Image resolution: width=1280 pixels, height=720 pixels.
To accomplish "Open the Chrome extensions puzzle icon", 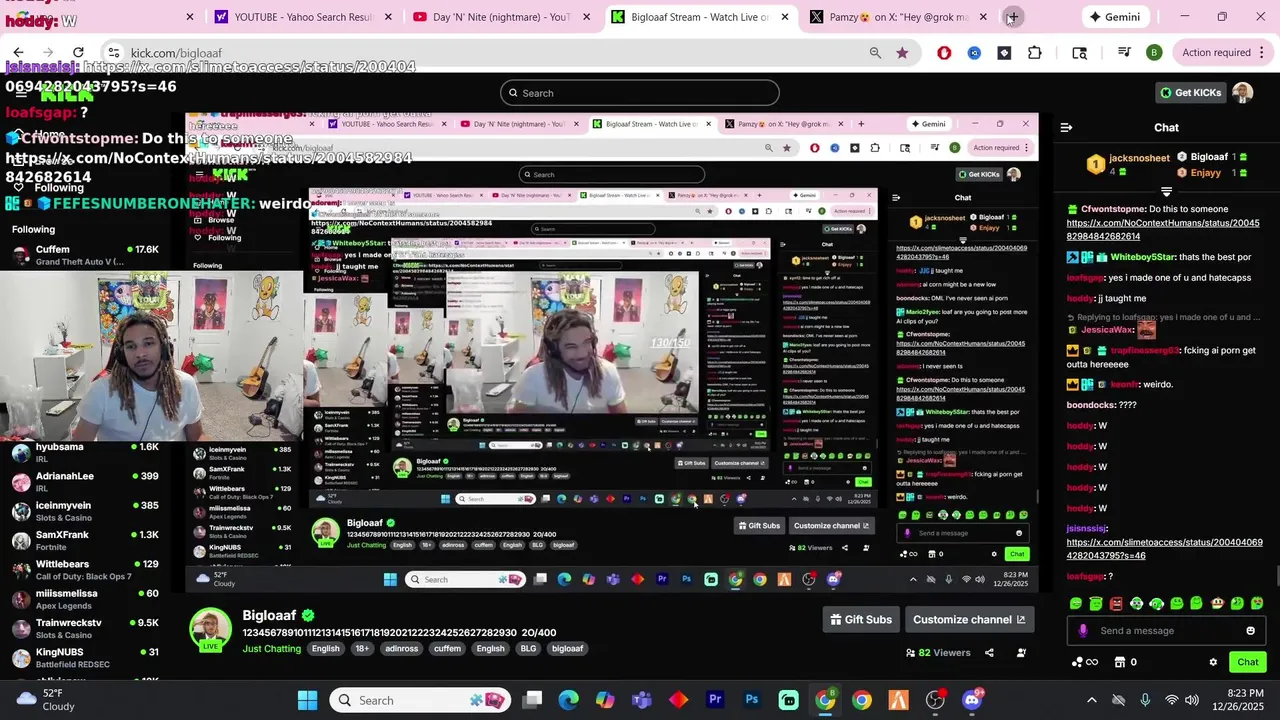I will (x=1035, y=53).
